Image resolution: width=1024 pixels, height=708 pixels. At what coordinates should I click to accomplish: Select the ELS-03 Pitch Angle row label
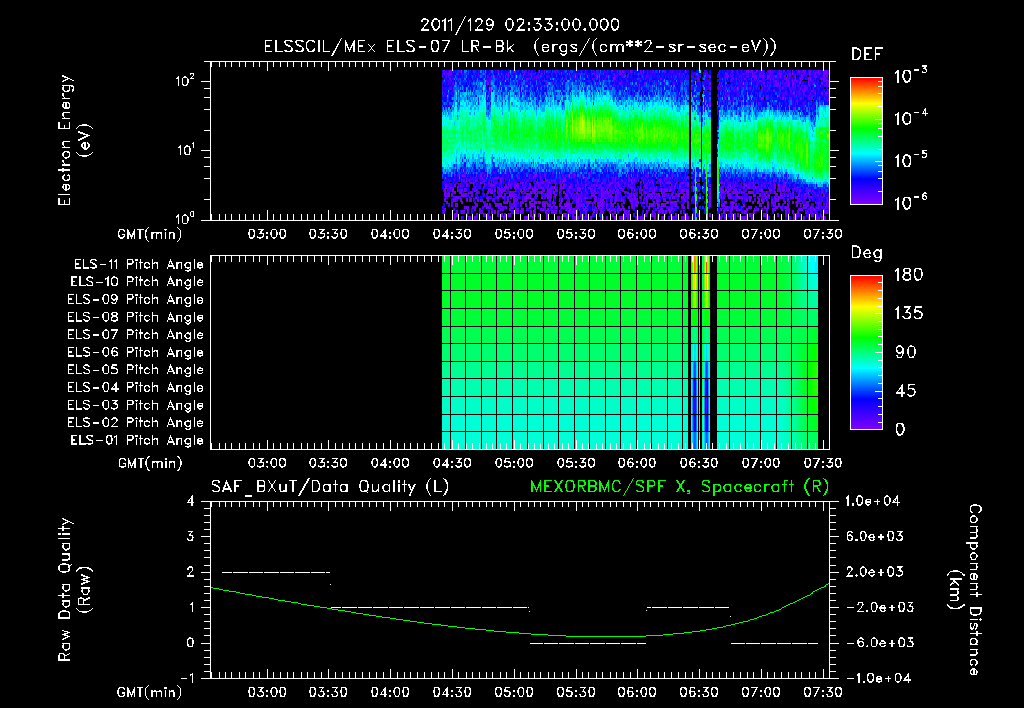pos(136,406)
